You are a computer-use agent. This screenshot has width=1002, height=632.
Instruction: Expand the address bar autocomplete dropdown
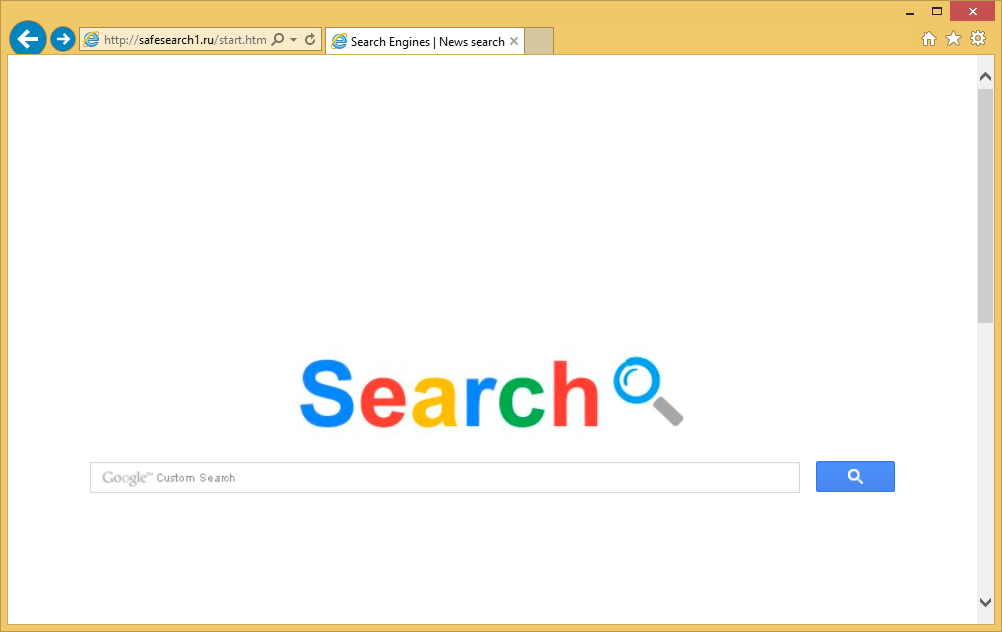(293, 40)
